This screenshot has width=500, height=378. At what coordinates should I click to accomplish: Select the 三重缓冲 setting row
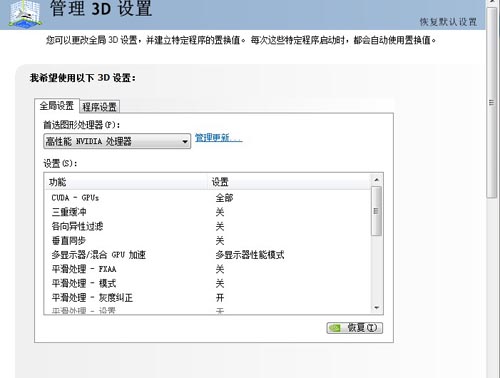tap(207, 212)
